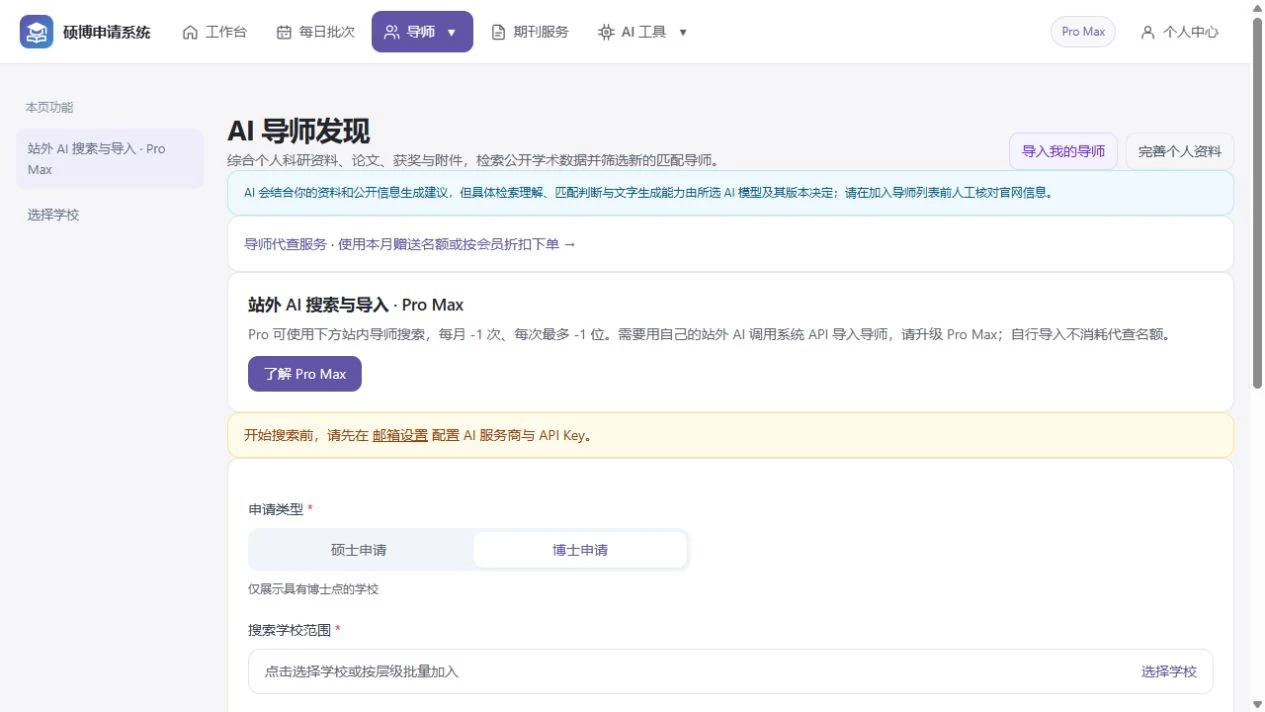Open the AI 工具 menu
This screenshot has width=1265, height=712.
(x=643, y=32)
